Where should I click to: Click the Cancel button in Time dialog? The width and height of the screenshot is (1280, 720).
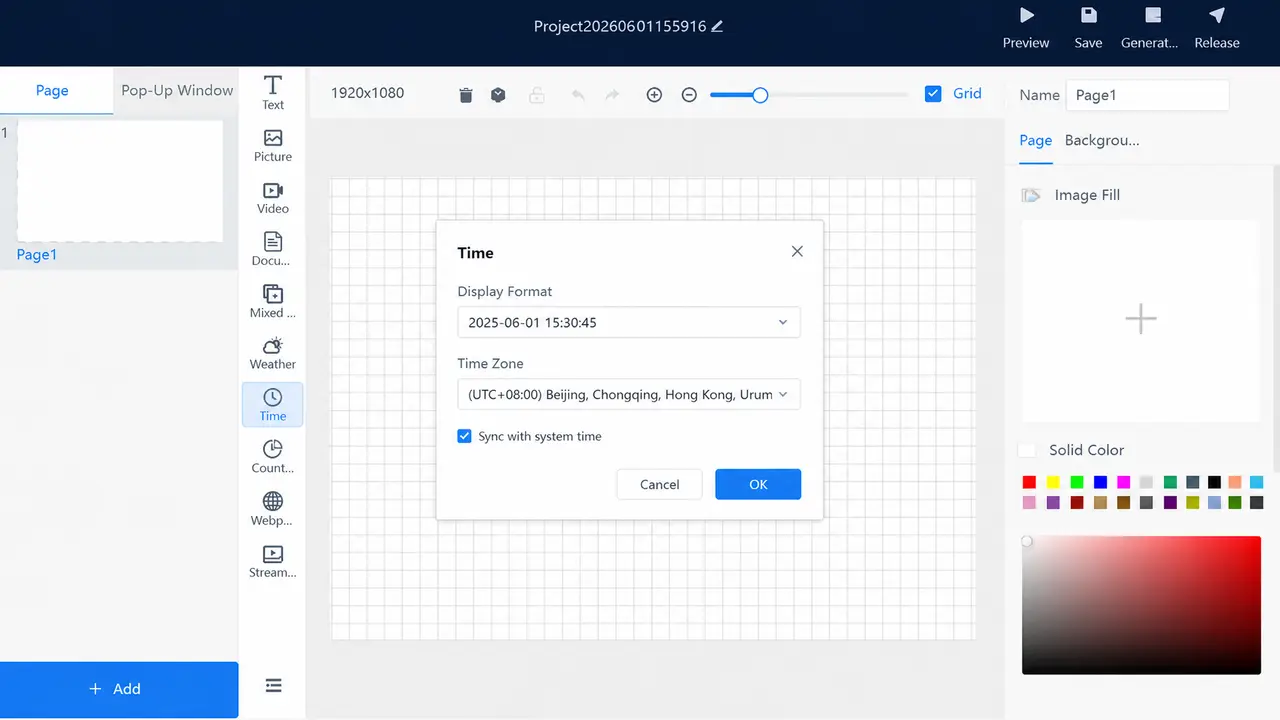659,484
